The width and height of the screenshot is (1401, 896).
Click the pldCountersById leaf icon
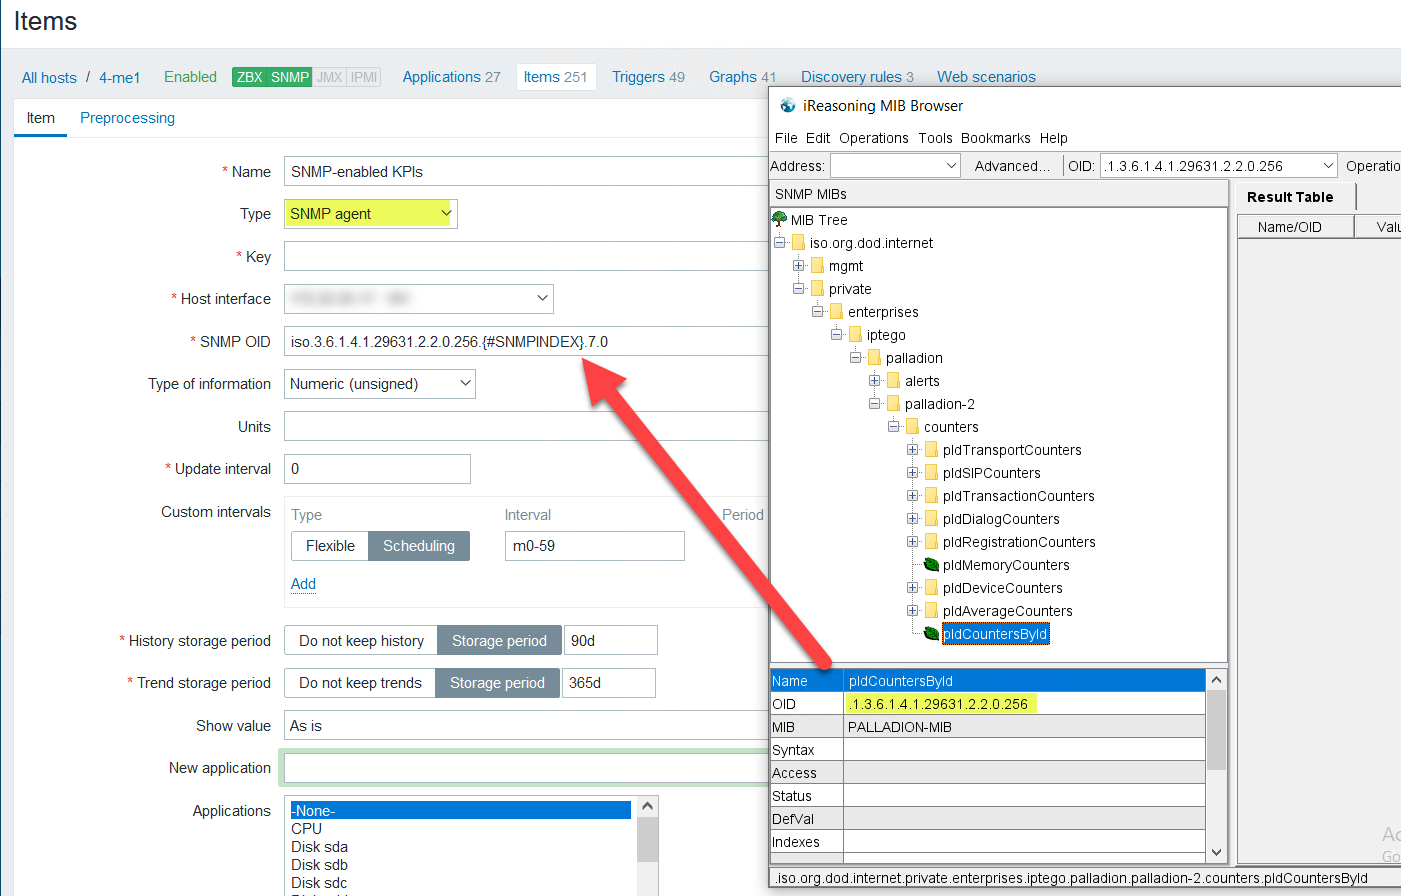coord(931,634)
